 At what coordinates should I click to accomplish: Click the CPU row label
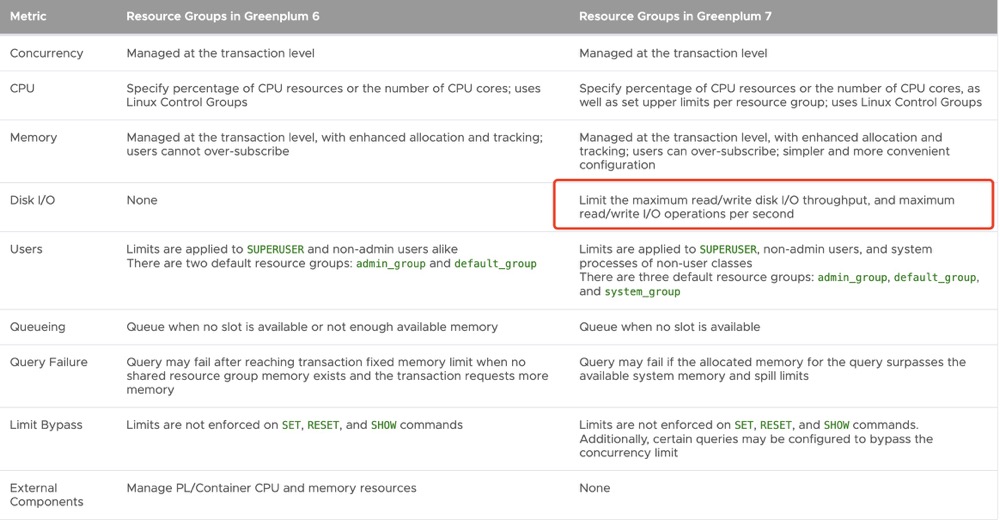22,88
